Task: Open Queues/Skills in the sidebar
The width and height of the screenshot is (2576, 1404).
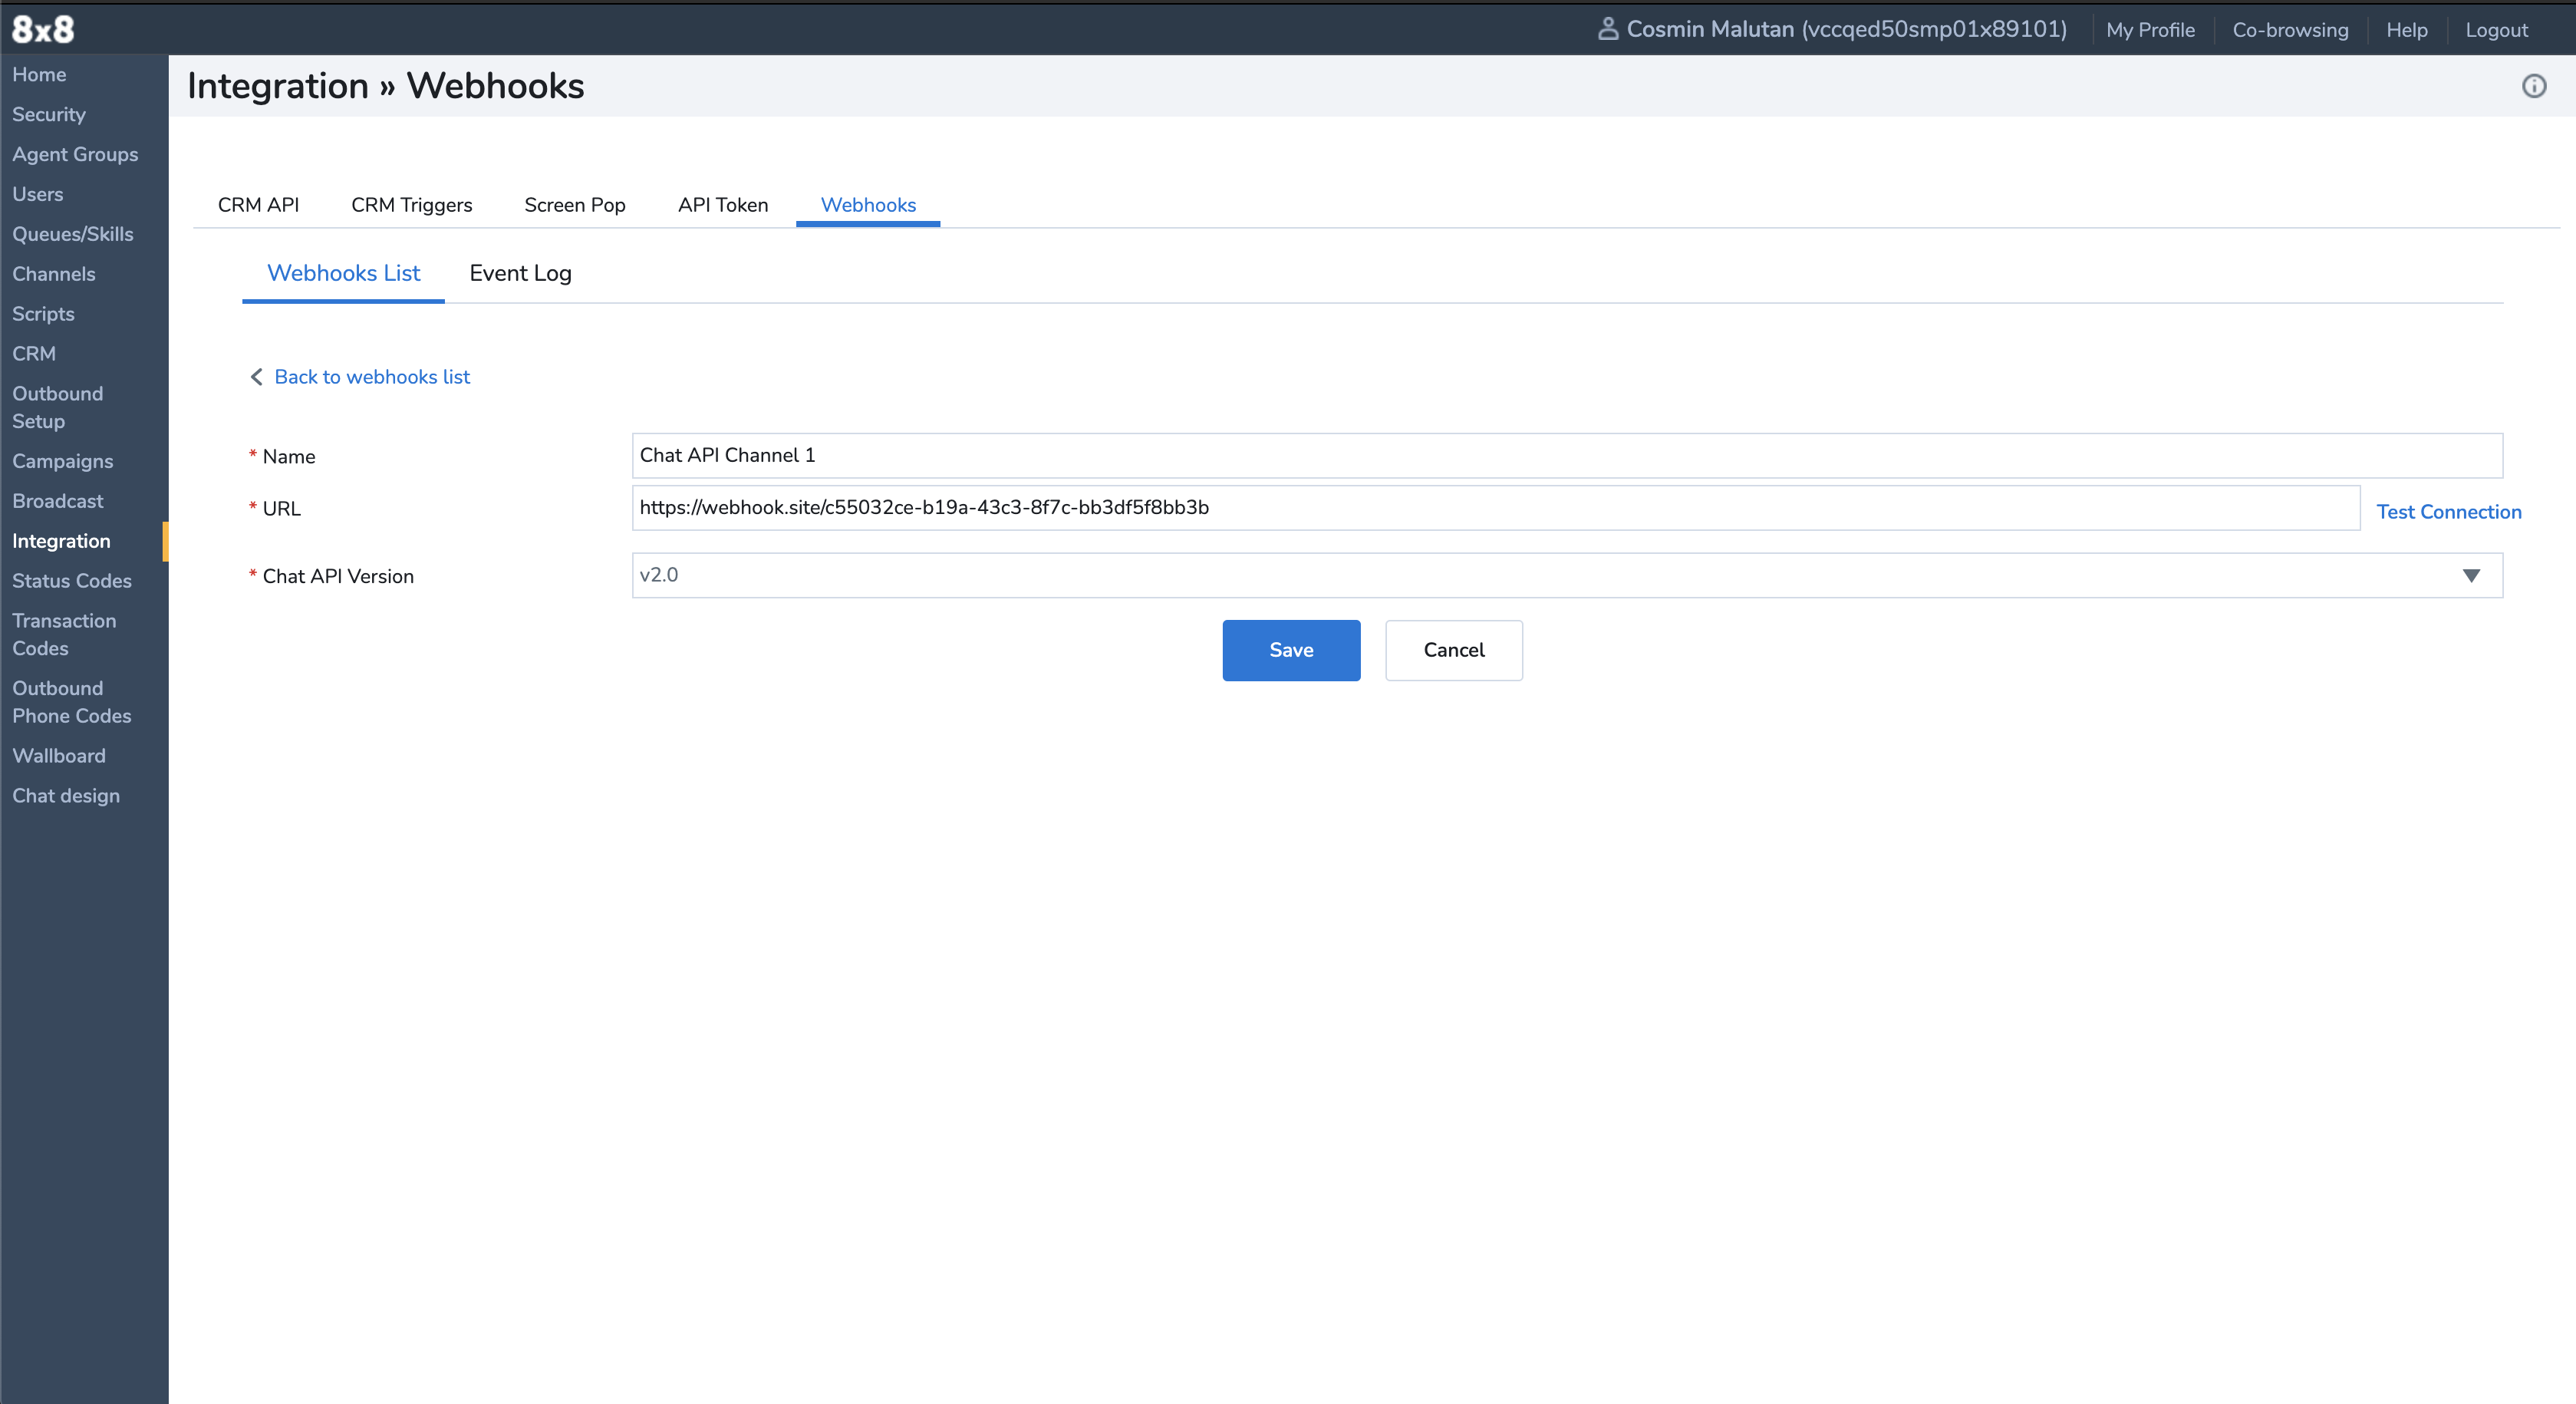Action: pos(72,234)
